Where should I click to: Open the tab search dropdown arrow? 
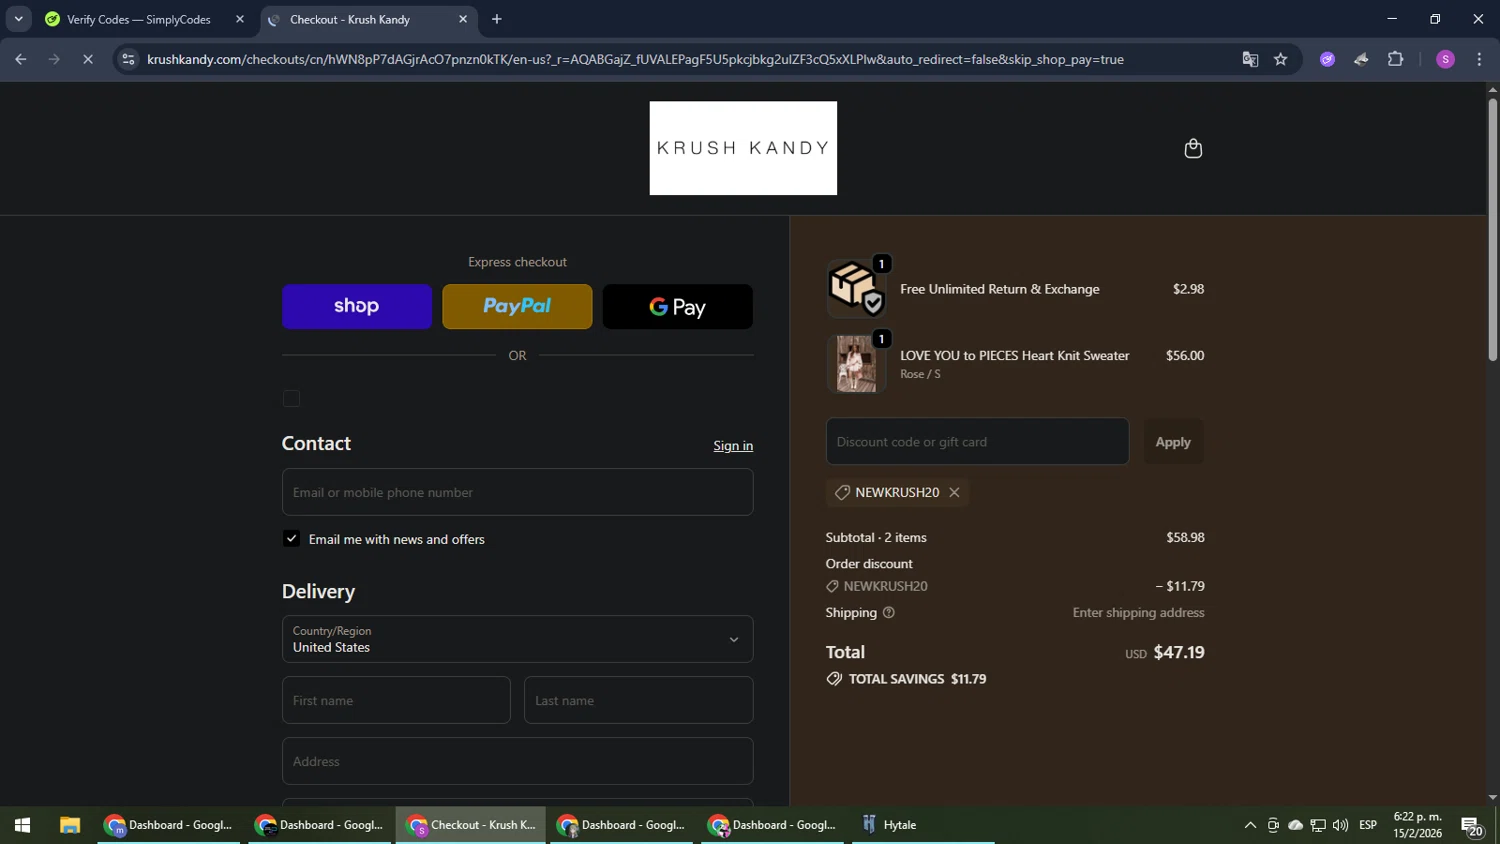point(18,19)
